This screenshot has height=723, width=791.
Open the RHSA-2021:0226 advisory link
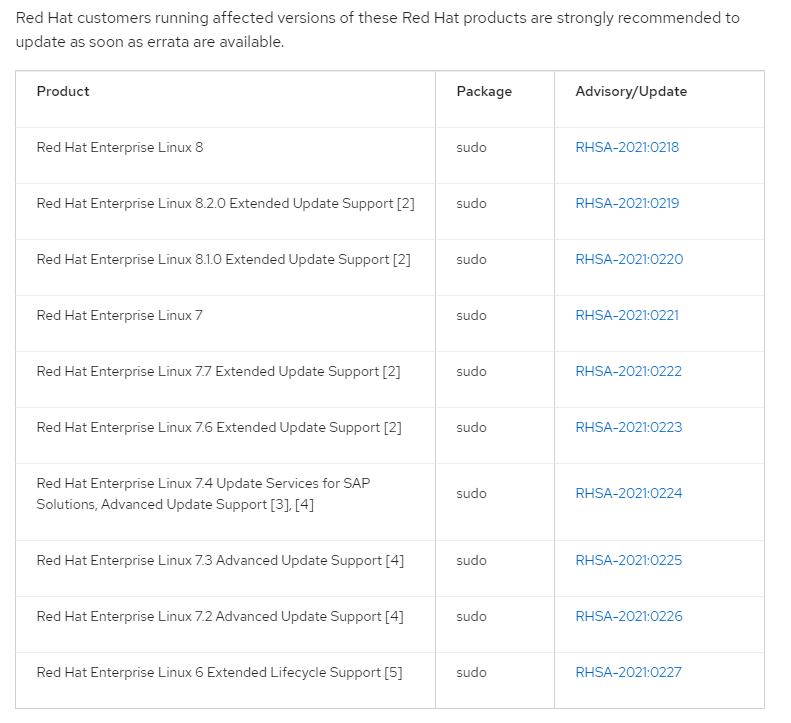[628, 616]
